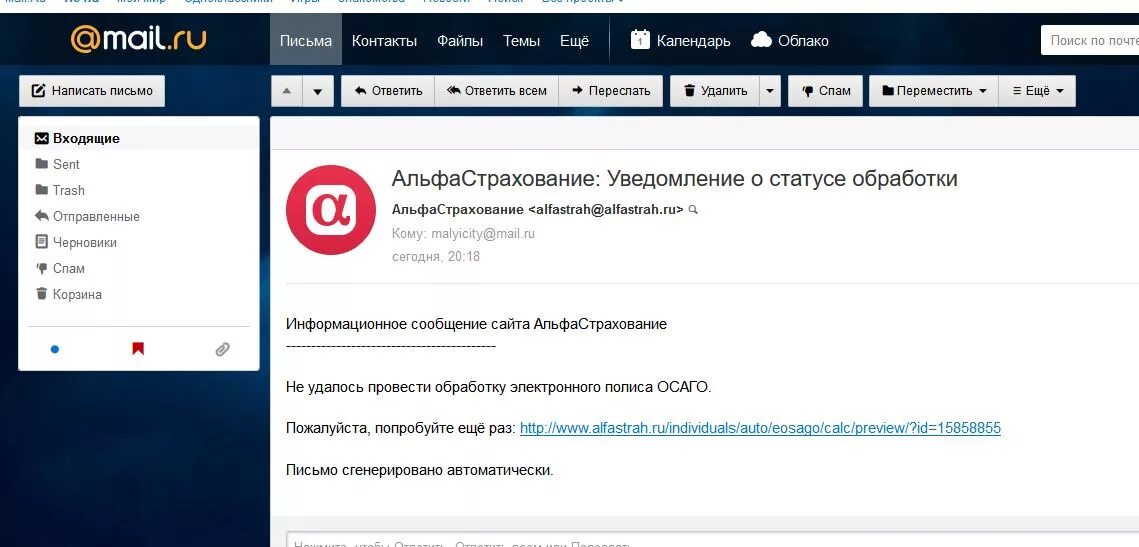Filter unread with blue dot icon

[x=54, y=349]
